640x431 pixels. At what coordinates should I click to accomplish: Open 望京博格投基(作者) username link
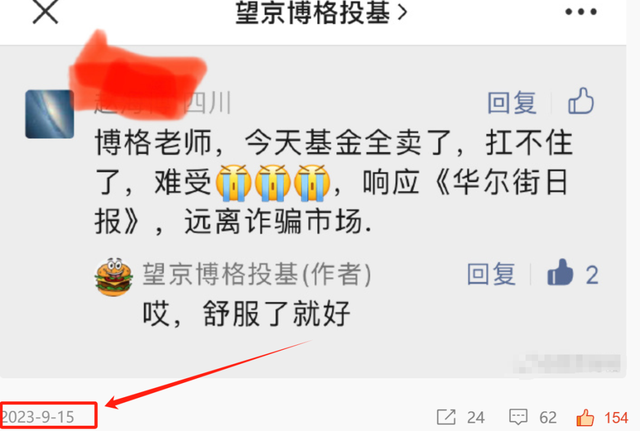[257, 274]
